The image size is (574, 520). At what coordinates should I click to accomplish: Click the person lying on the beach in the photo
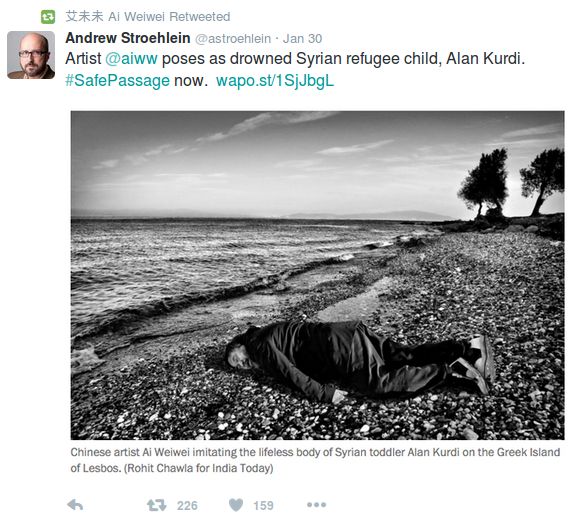click(361, 361)
